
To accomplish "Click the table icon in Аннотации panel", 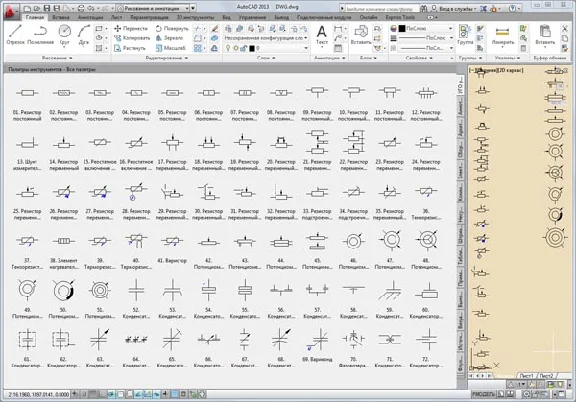I will (338, 48).
